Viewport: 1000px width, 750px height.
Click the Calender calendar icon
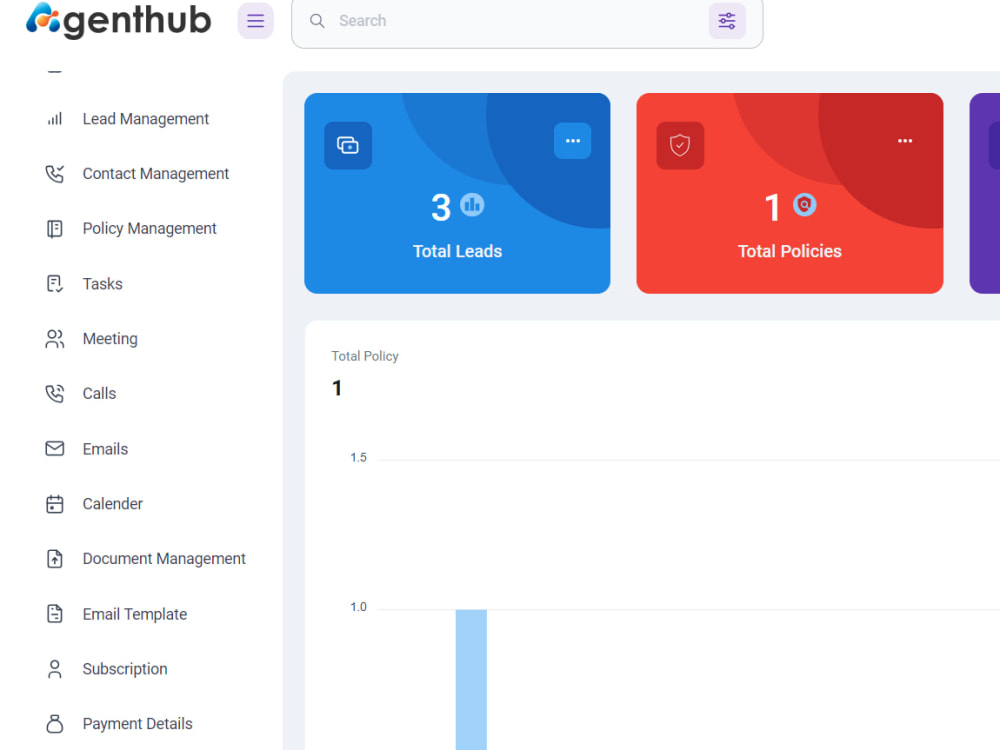[55, 504]
